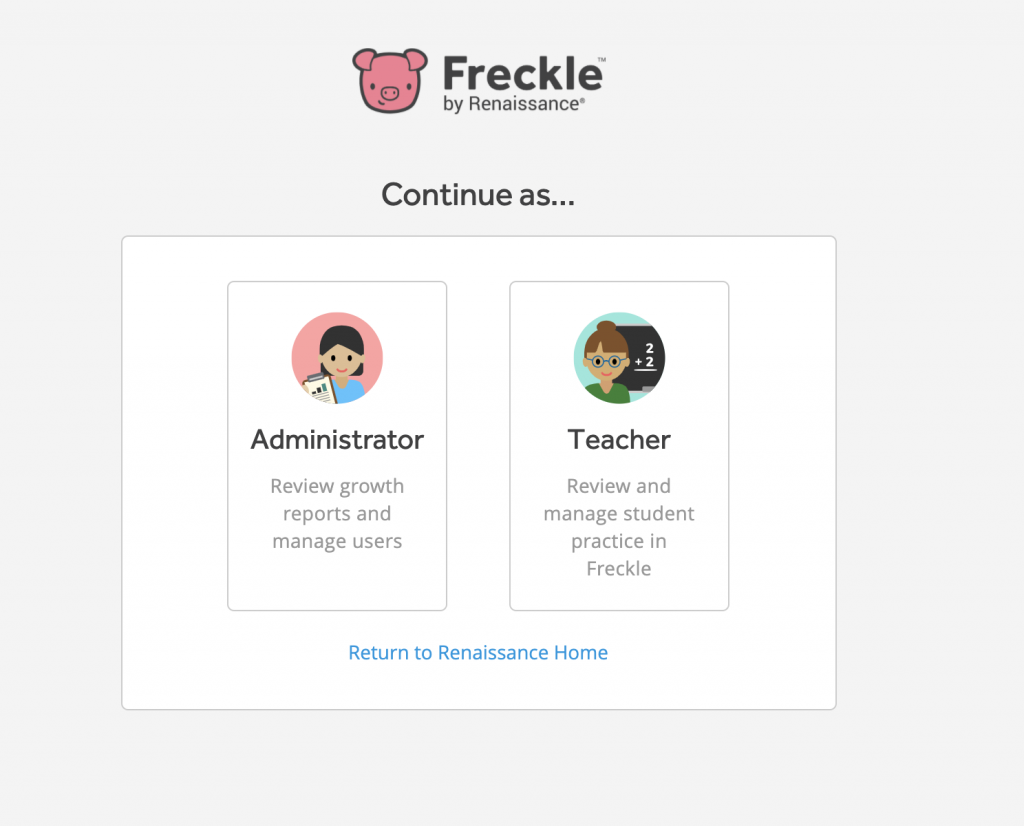Click the 'Continue as...' title text

(477, 195)
